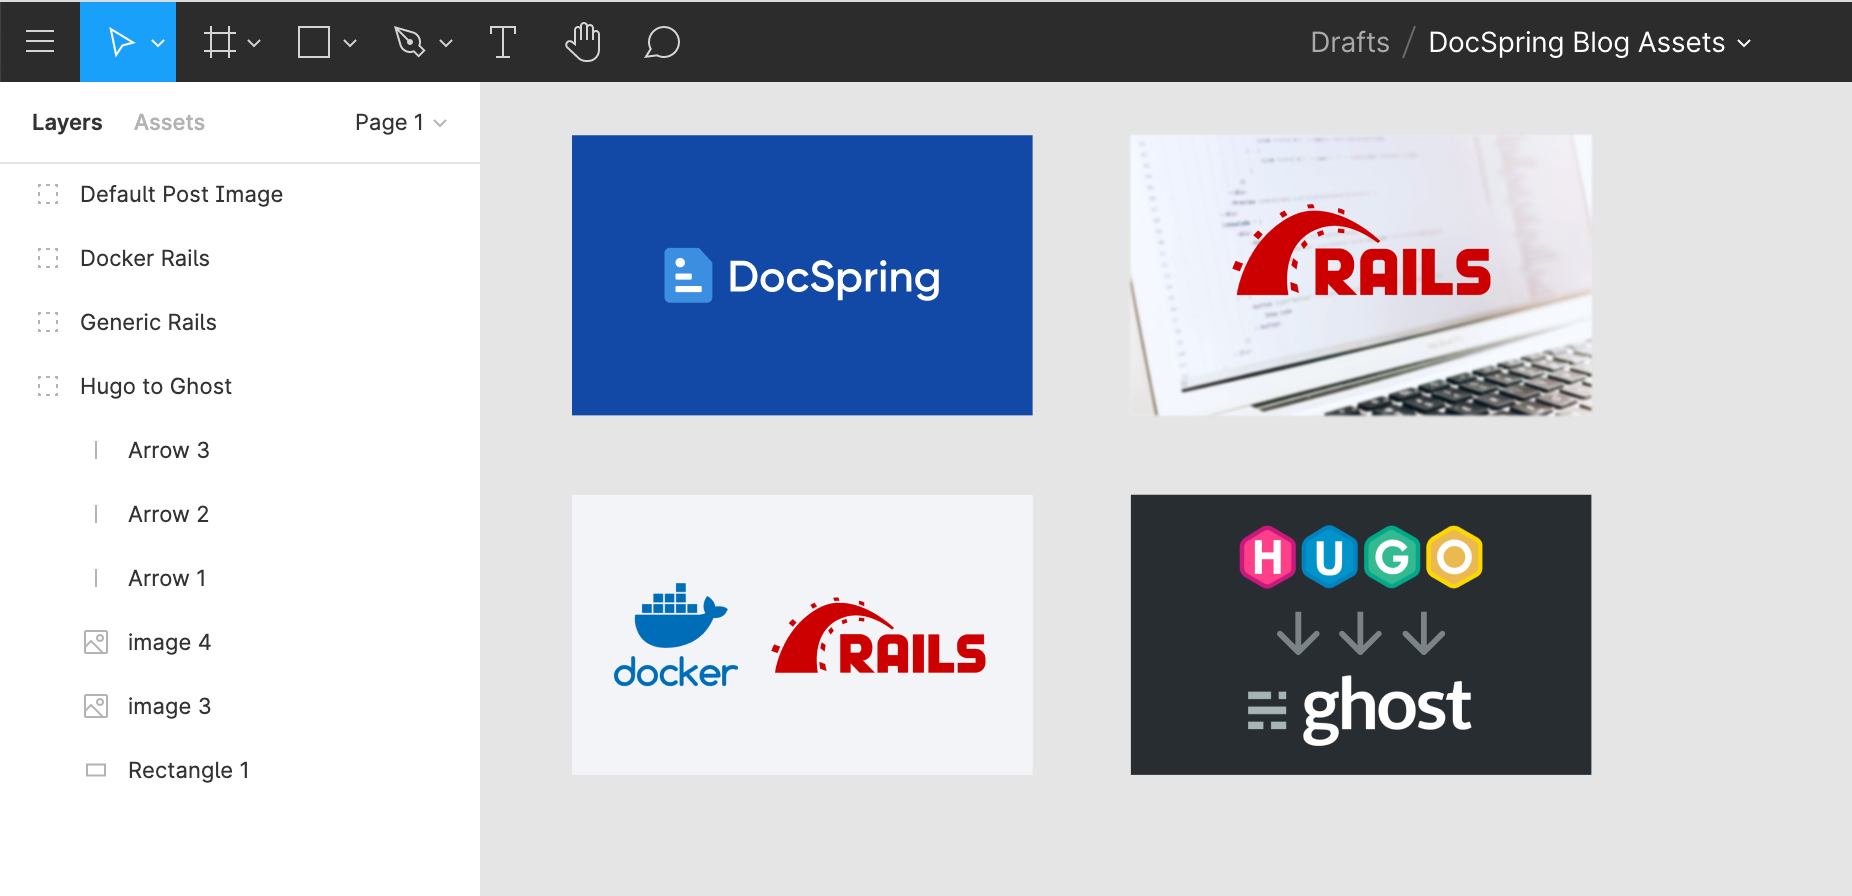This screenshot has height=896, width=1852.
Task: Open the Page 1 dropdown
Action: [400, 122]
